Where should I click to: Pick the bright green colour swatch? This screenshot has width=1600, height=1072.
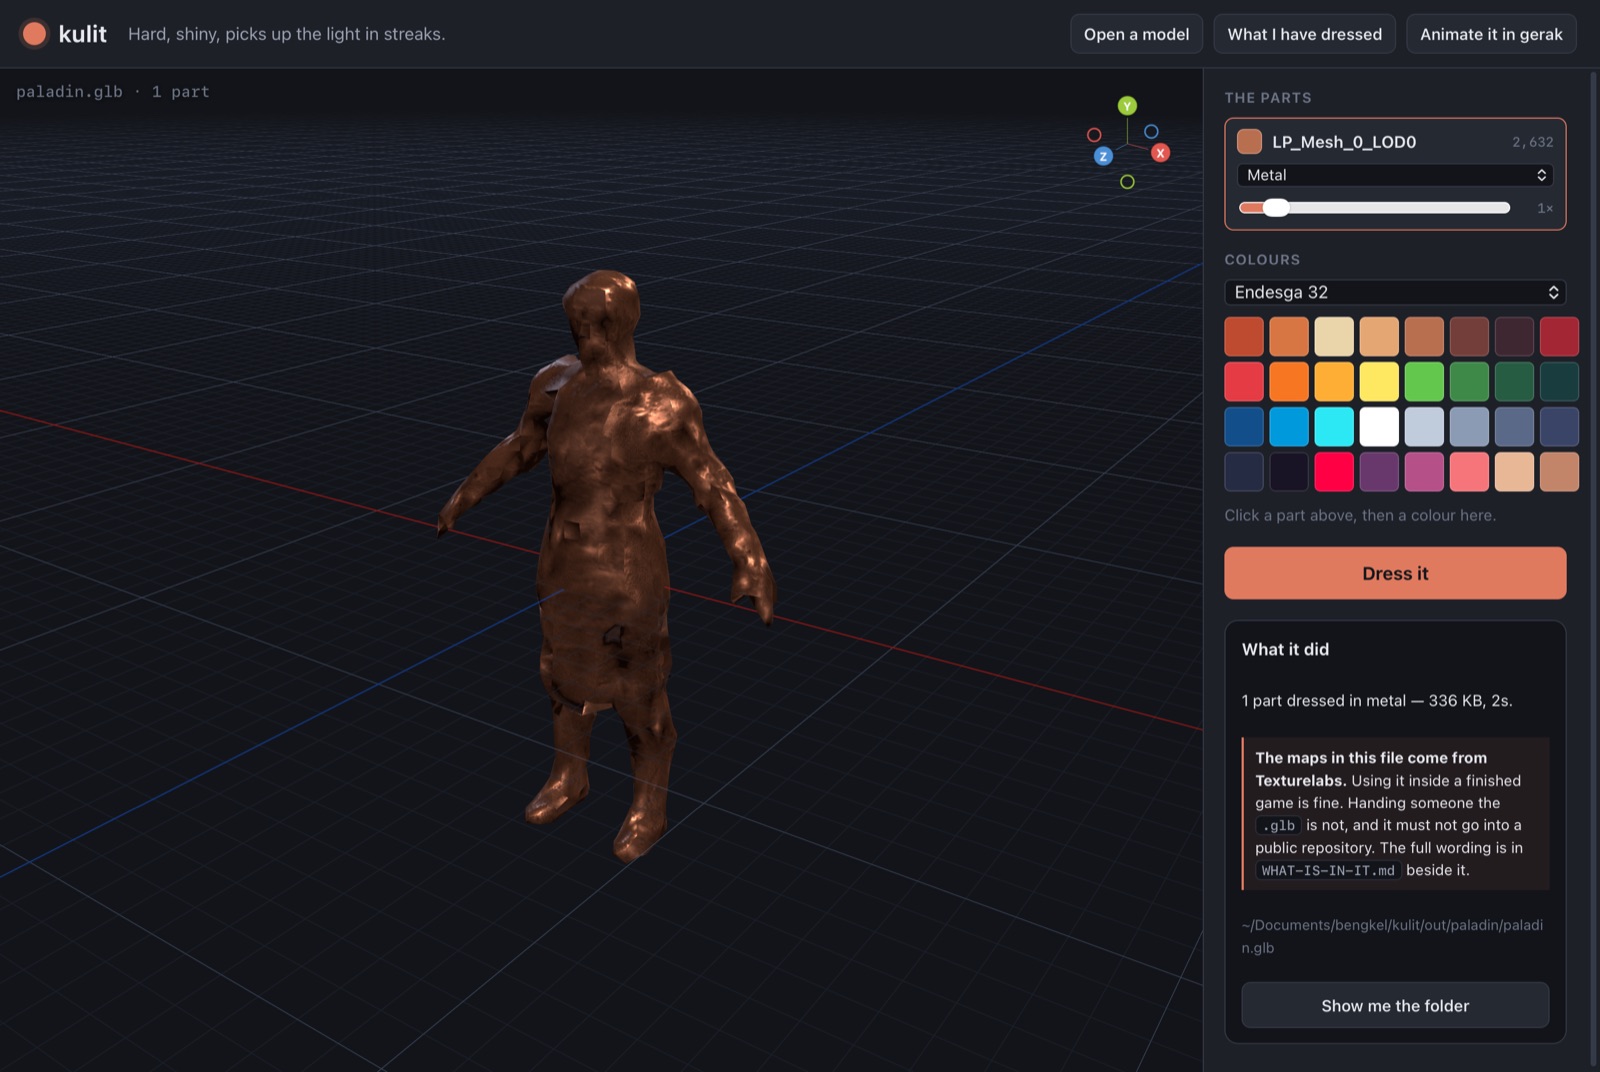[x=1424, y=382]
